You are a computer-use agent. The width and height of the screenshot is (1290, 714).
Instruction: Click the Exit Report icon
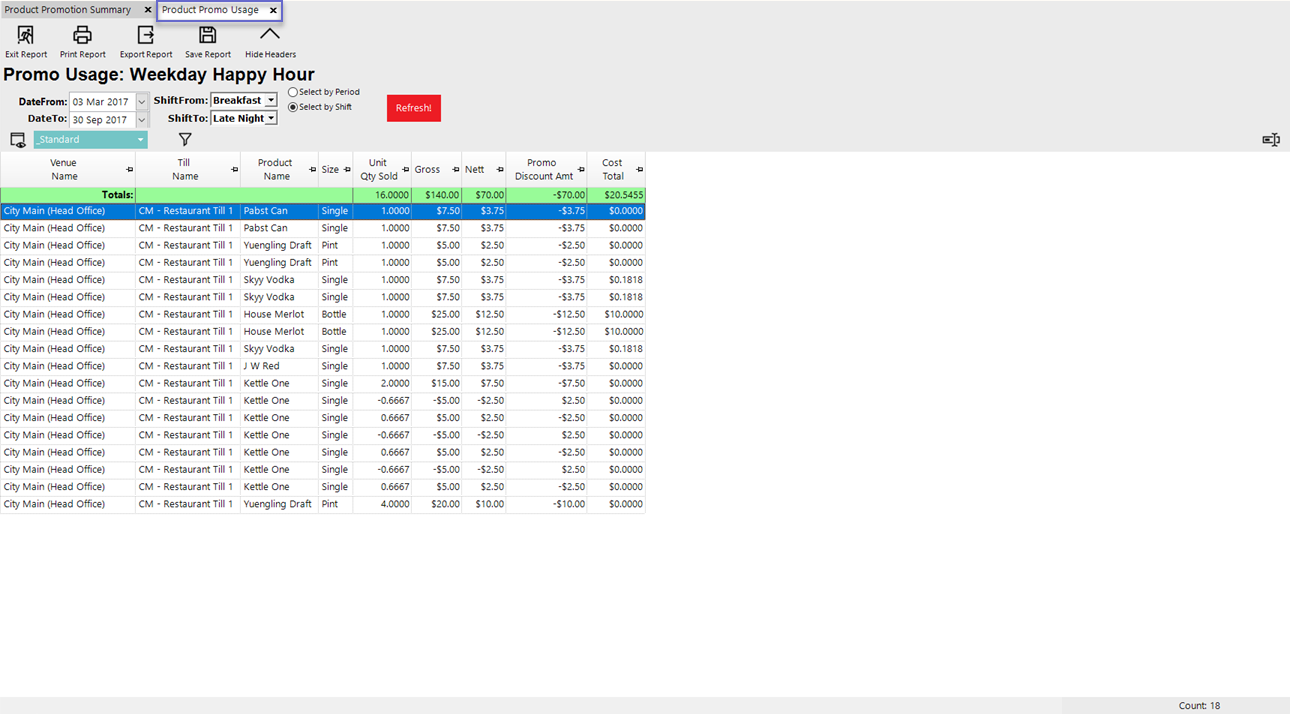(26, 36)
